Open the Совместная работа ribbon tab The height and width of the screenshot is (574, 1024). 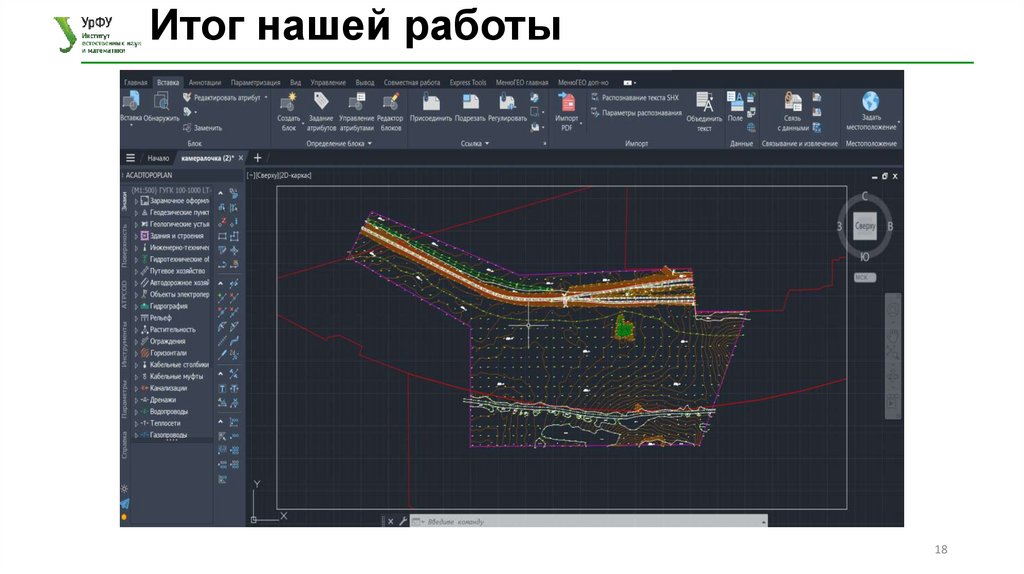coord(411,82)
